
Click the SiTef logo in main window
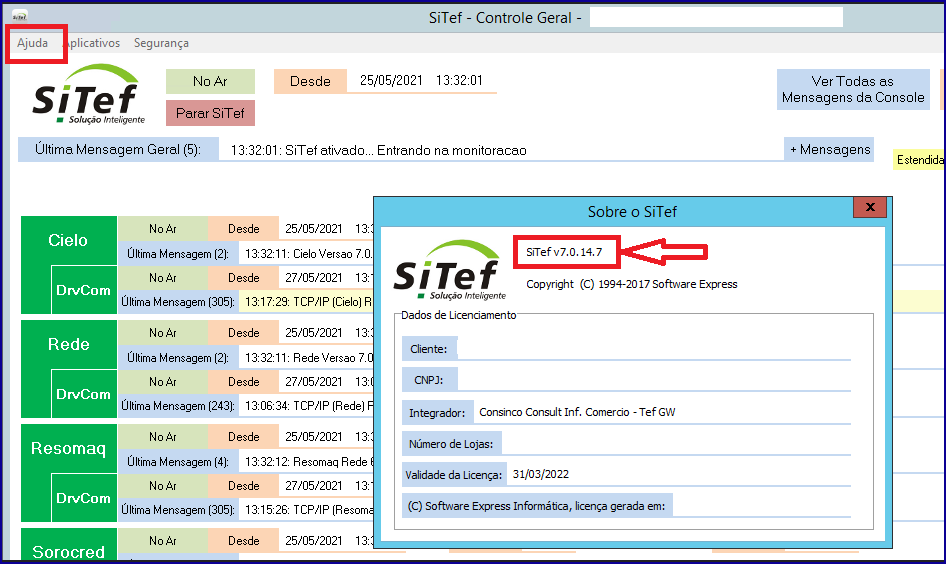click(x=88, y=95)
